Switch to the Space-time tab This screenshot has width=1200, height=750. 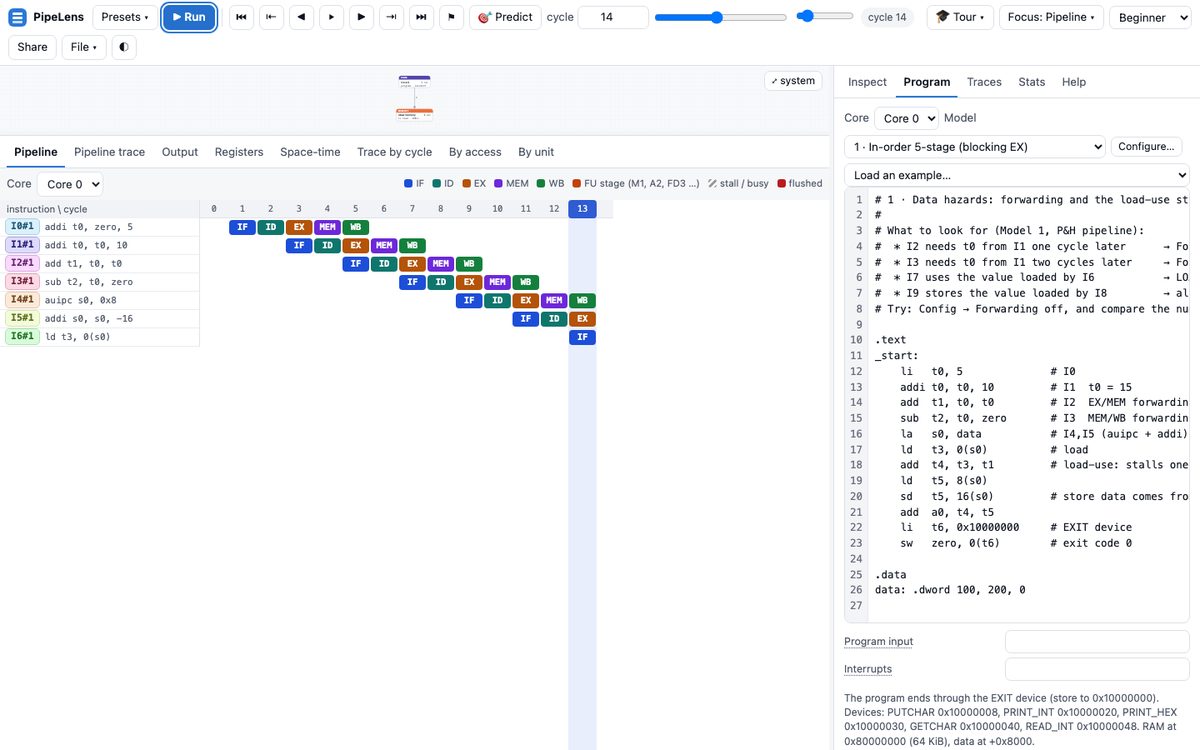coord(310,152)
